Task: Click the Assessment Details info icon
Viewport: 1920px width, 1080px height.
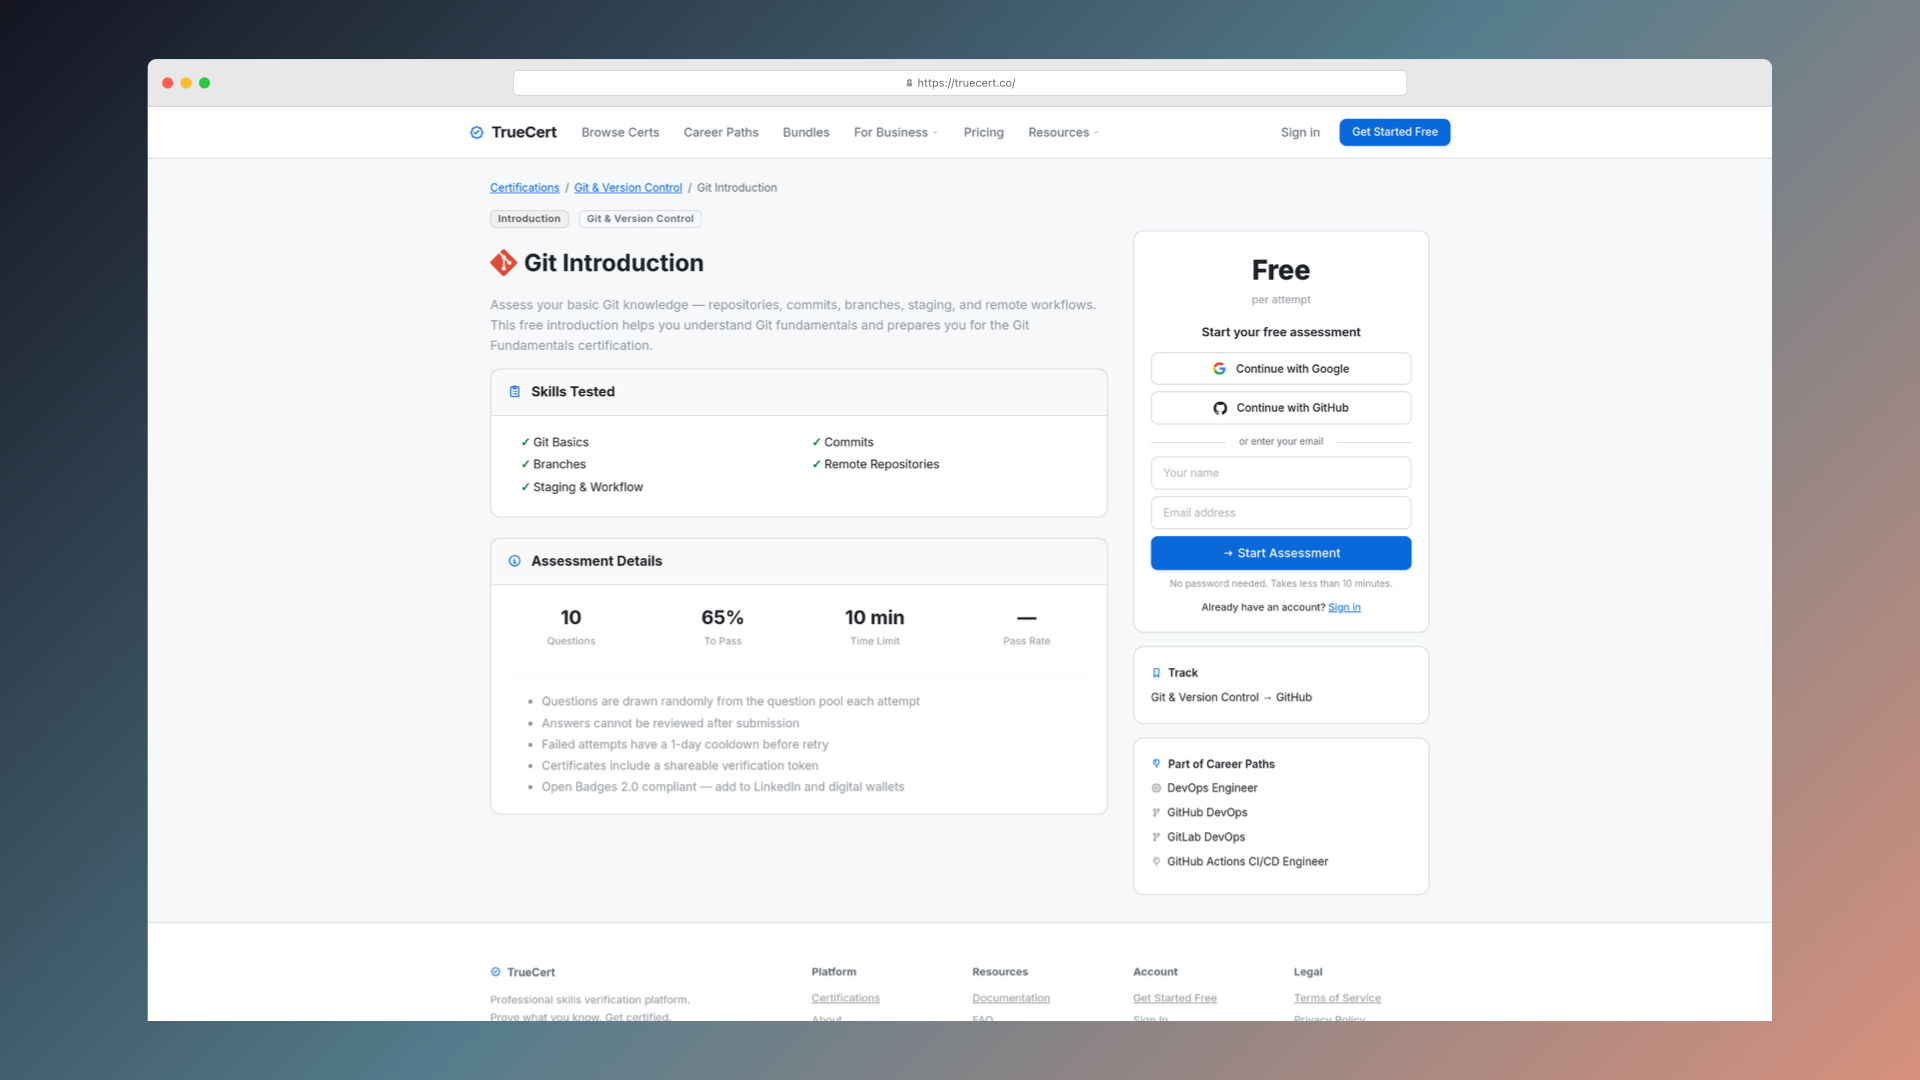Action: click(515, 561)
